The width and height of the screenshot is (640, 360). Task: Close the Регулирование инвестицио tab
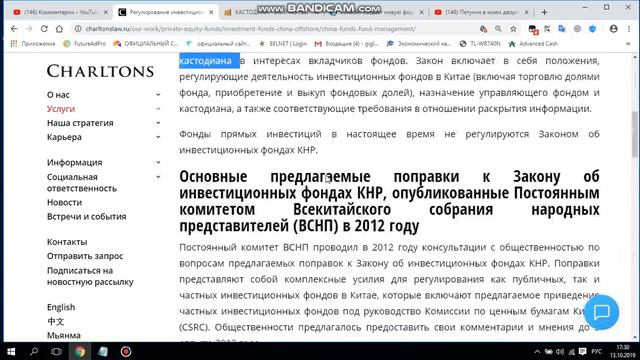[211, 12]
